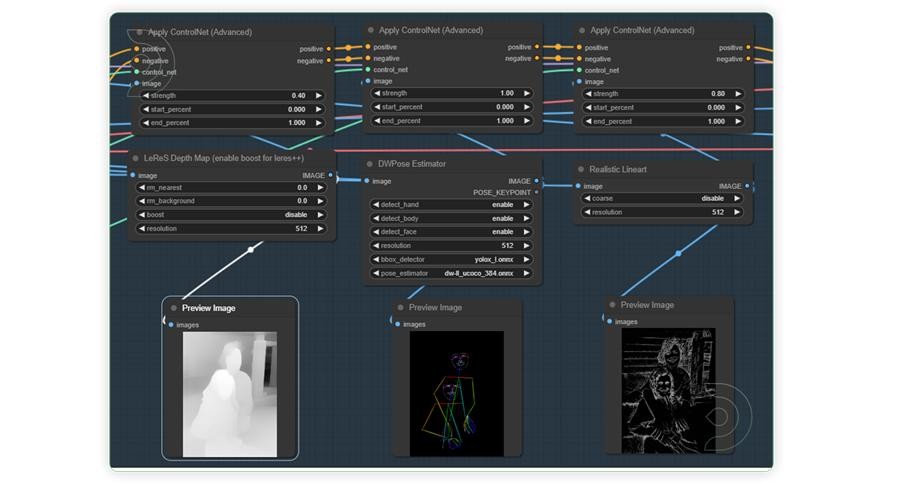Click image input port on ControlNet node strength 0.80
The height and width of the screenshot is (484, 900).
coord(579,82)
